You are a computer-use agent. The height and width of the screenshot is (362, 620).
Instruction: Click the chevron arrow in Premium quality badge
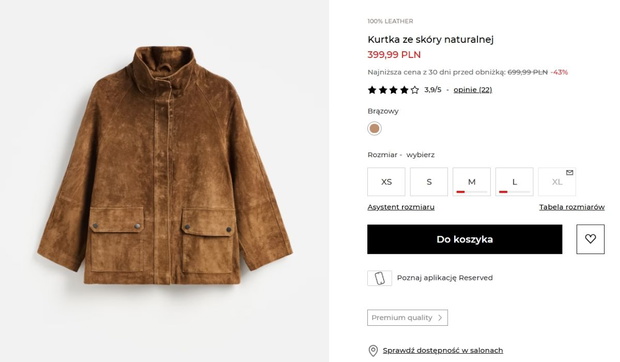(440, 318)
